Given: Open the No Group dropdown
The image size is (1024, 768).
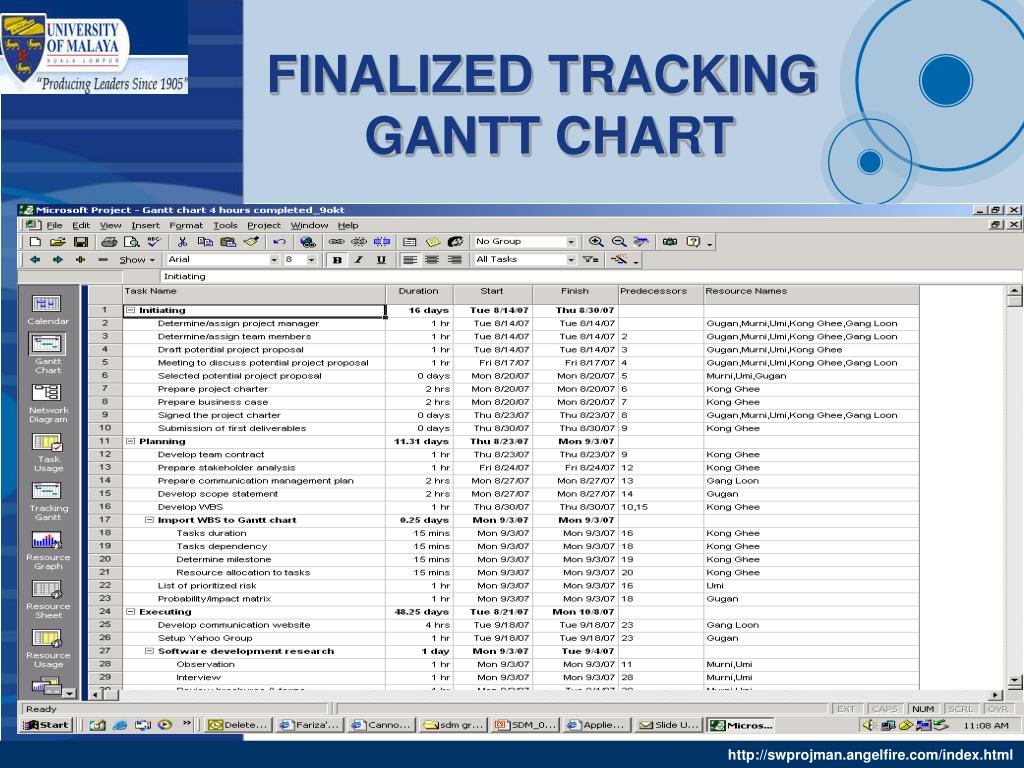Looking at the screenshot, I should pyautogui.click(x=571, y=242).
